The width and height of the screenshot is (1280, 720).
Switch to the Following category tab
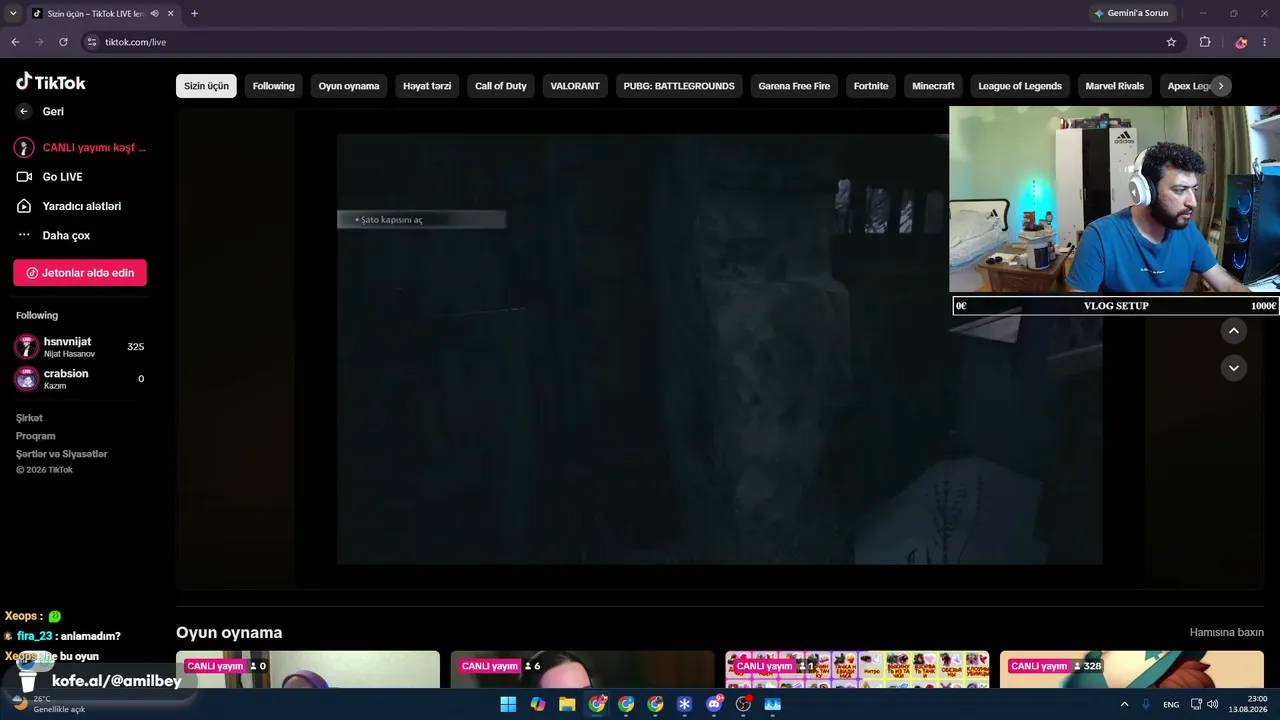(274, 86)
